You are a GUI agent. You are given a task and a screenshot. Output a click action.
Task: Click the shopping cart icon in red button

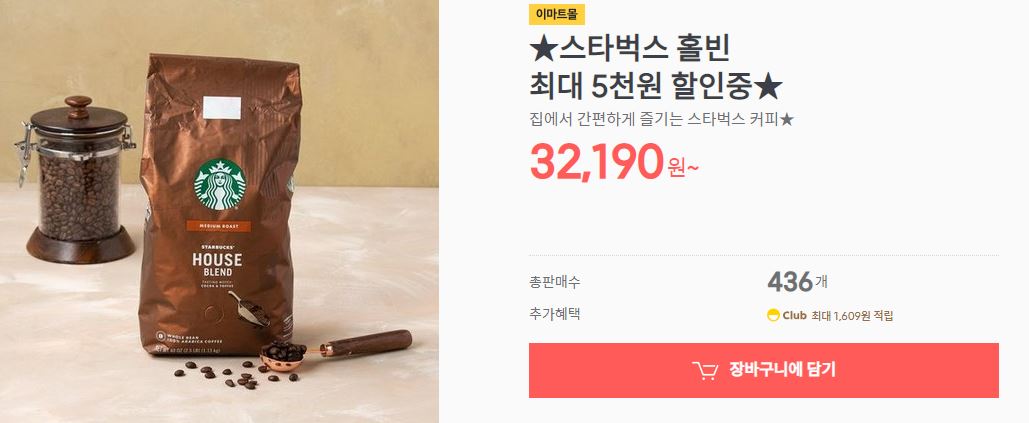[705, 371]
